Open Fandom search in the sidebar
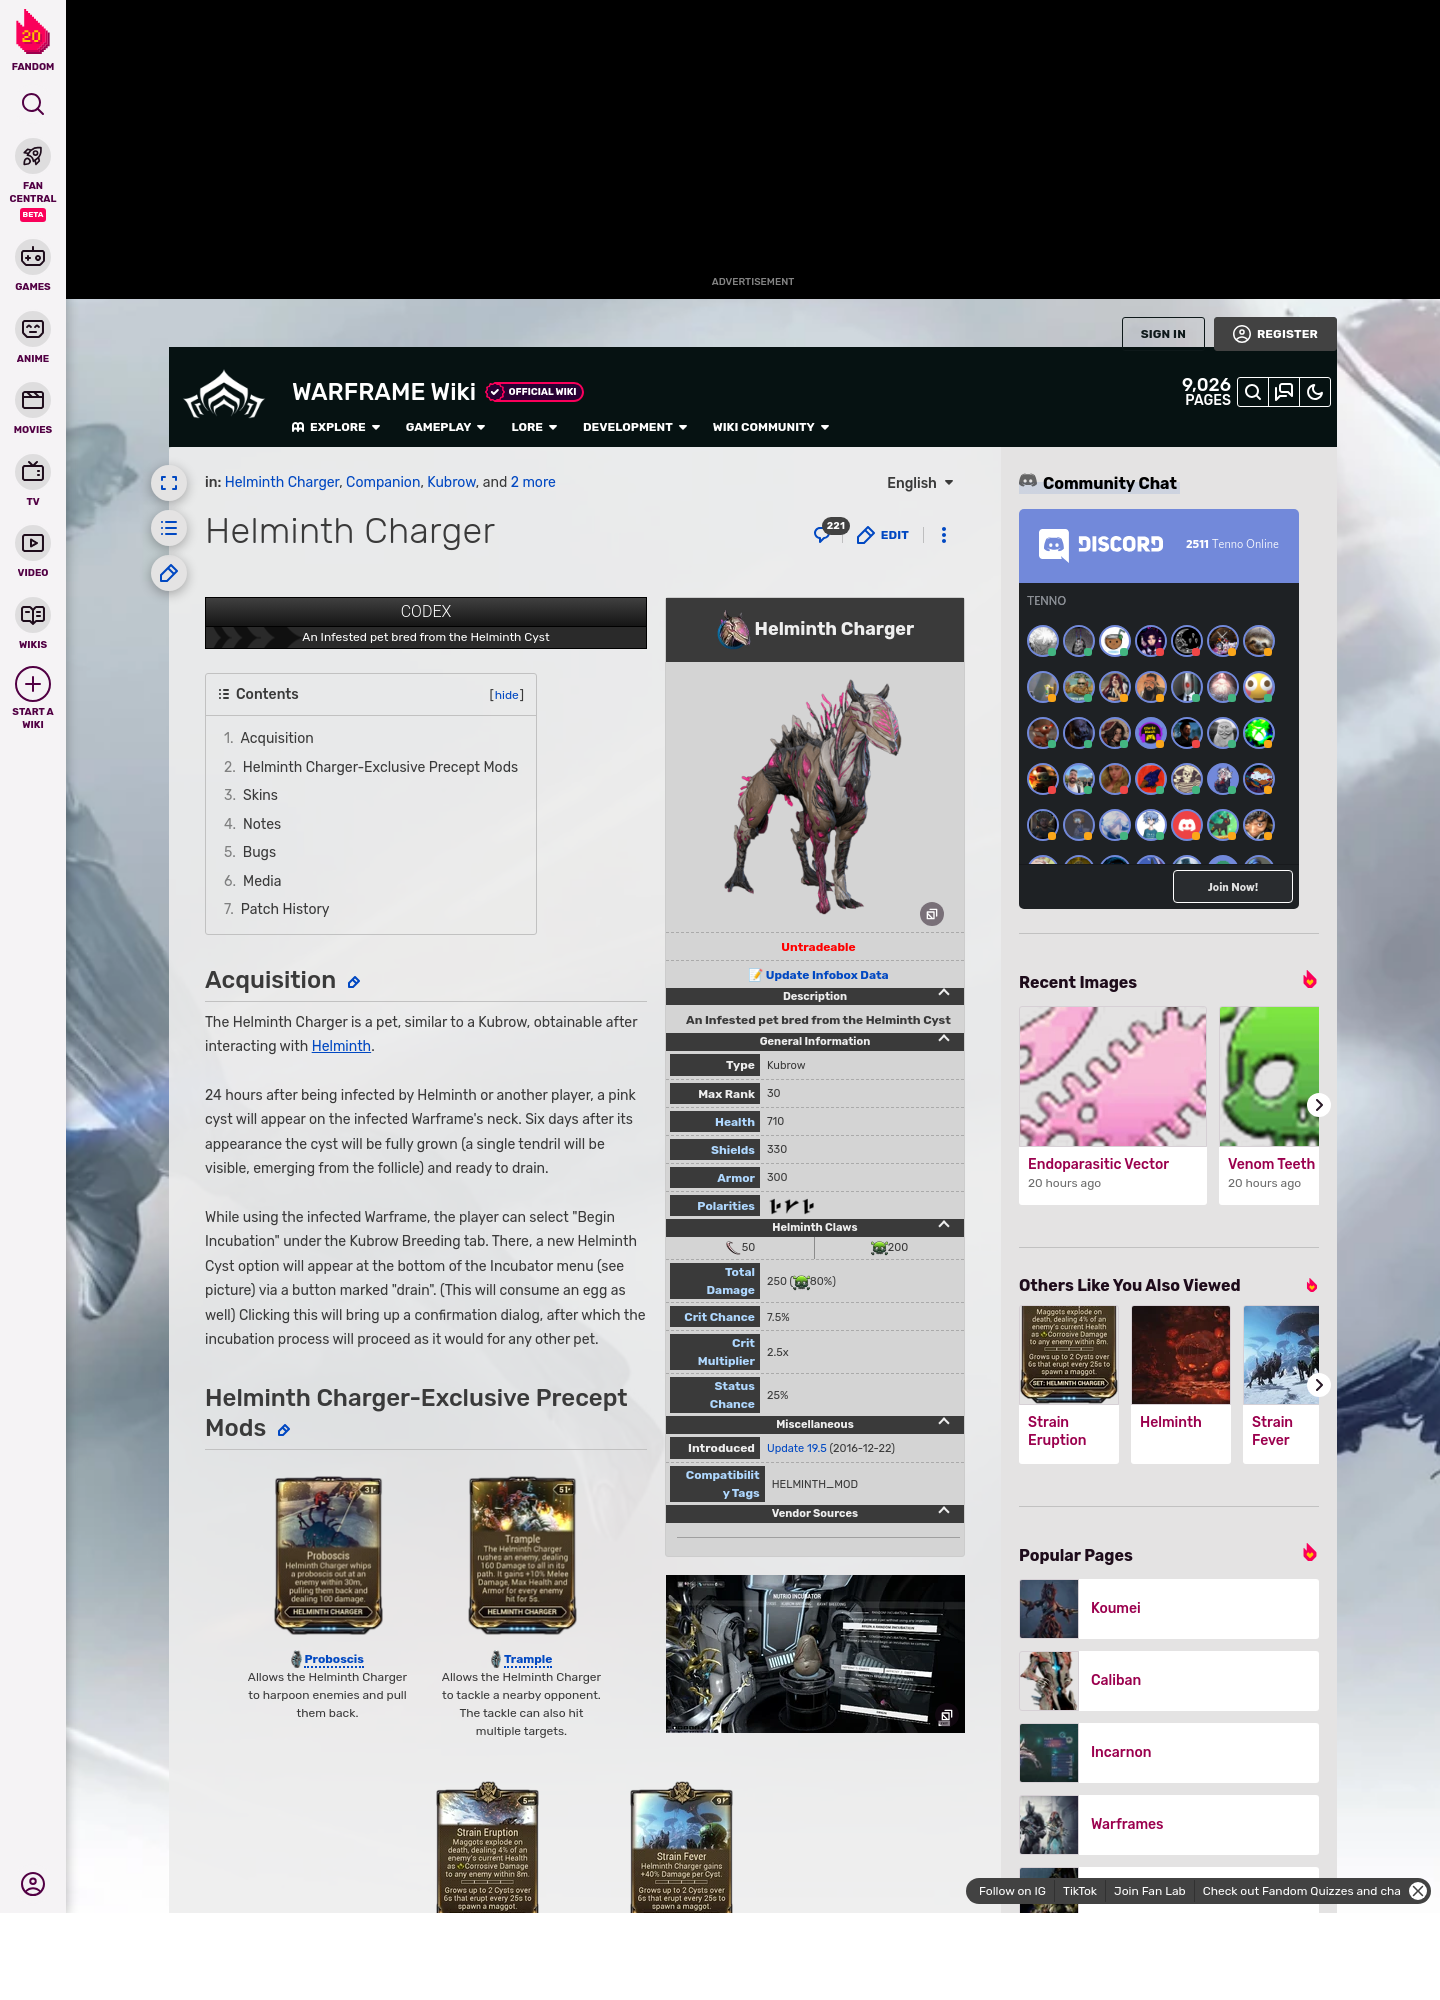 (x=33, y=104)
